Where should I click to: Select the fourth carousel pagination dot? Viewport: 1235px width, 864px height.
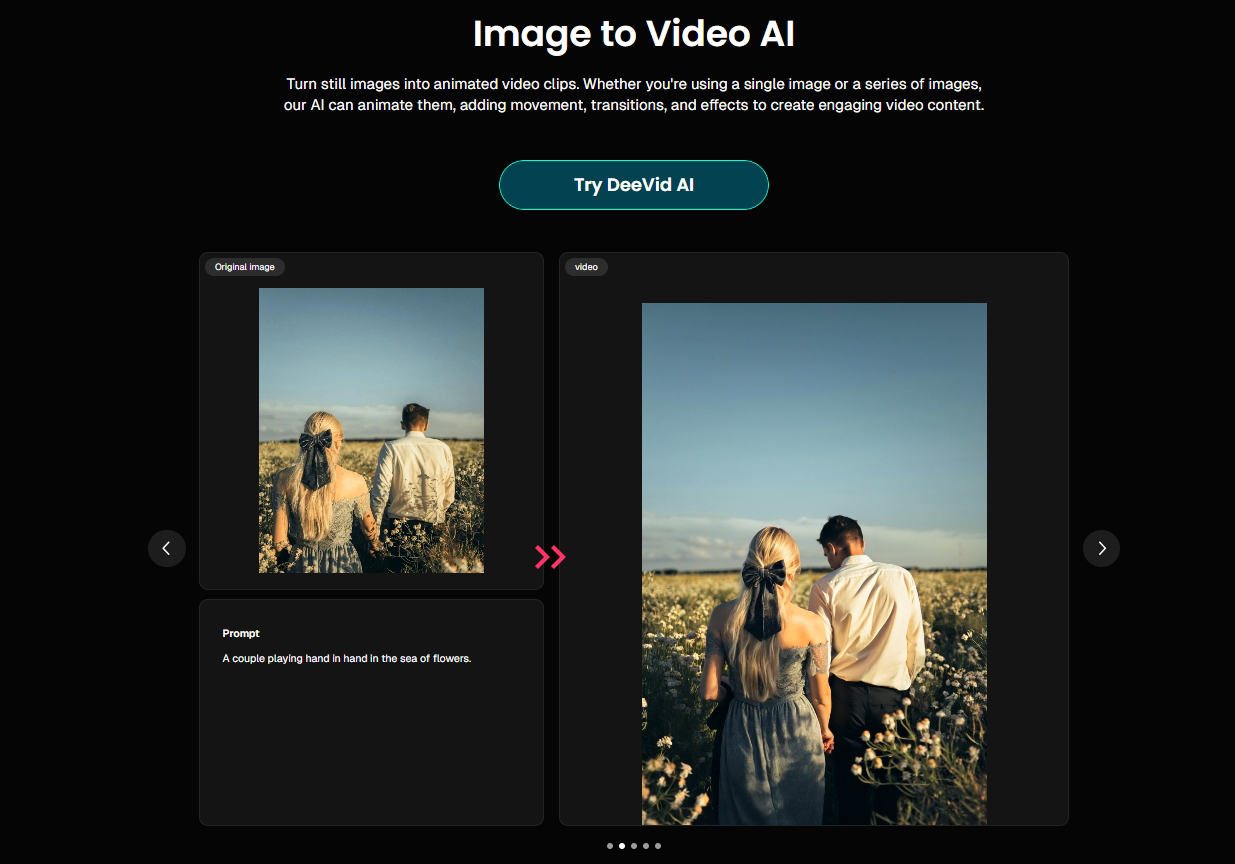(646, 846)
